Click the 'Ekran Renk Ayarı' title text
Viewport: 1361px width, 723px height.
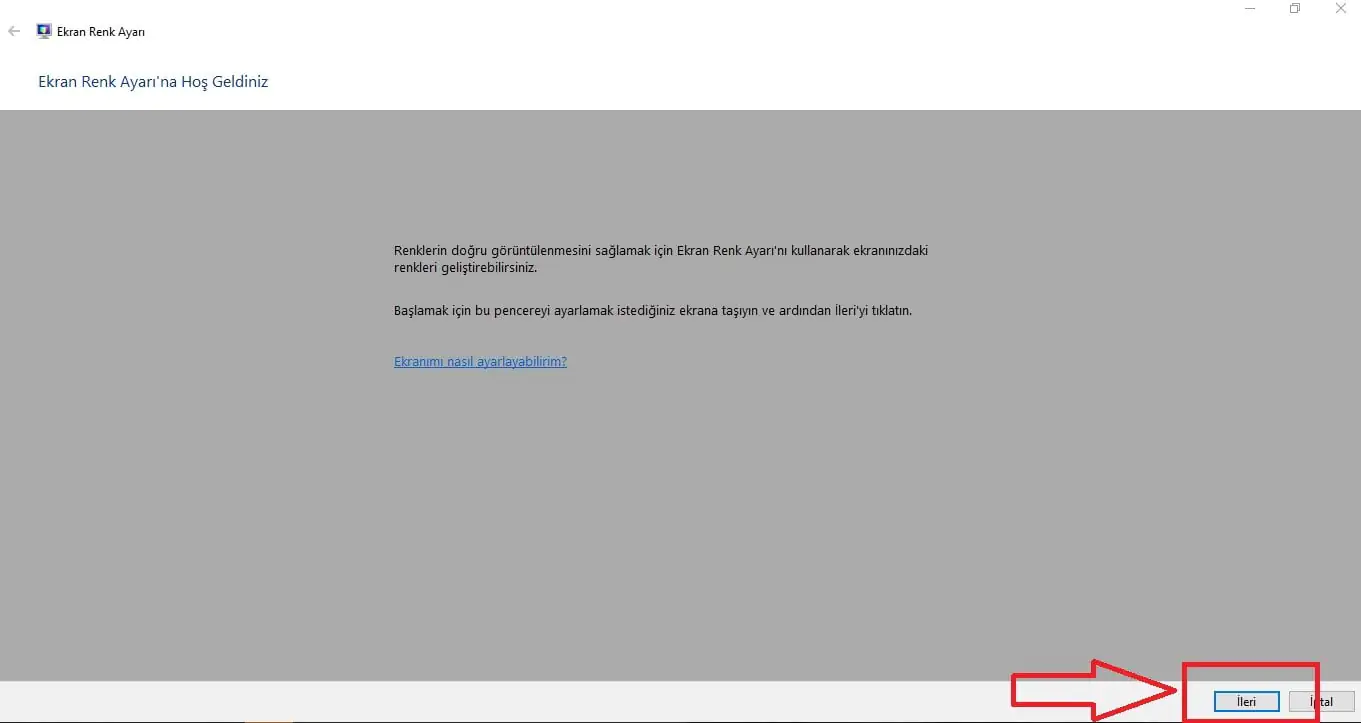(x=100, y=31)
